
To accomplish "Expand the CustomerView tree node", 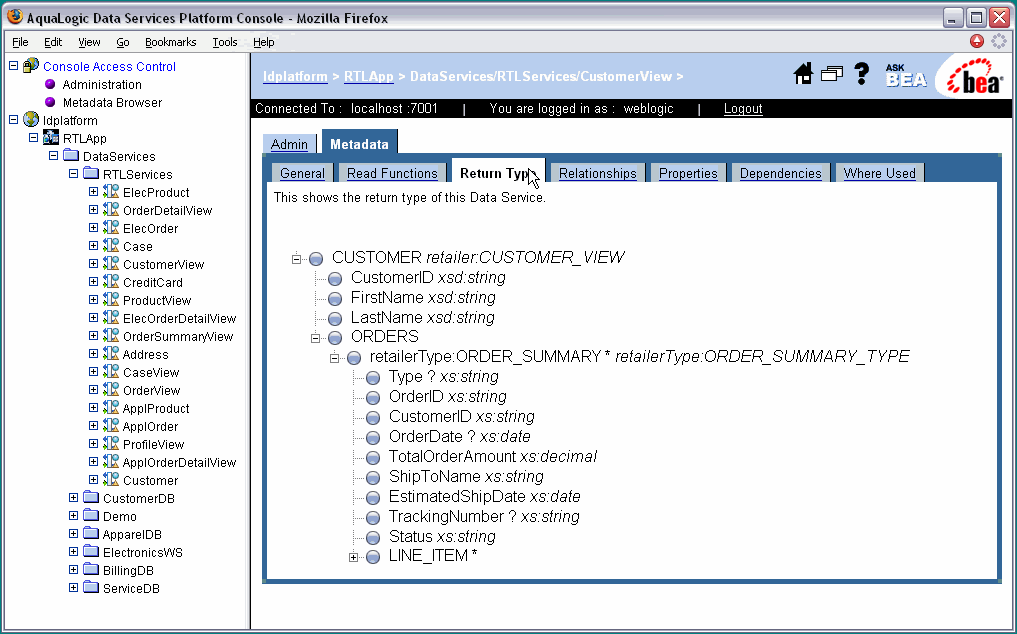I will coord(93,263).
